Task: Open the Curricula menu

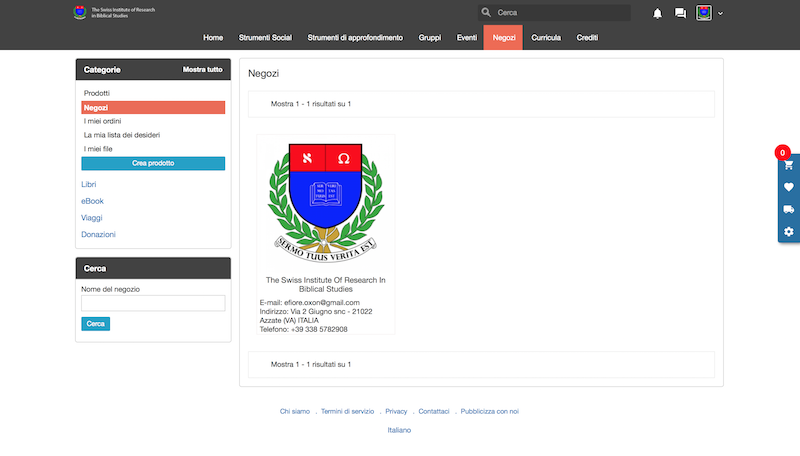Action: tap(546, 38)
